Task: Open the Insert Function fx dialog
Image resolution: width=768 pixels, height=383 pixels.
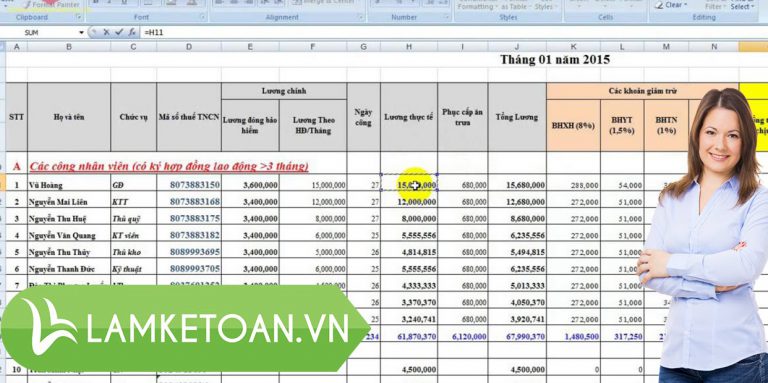Action: pyautogui.click(x=132, y=32)
